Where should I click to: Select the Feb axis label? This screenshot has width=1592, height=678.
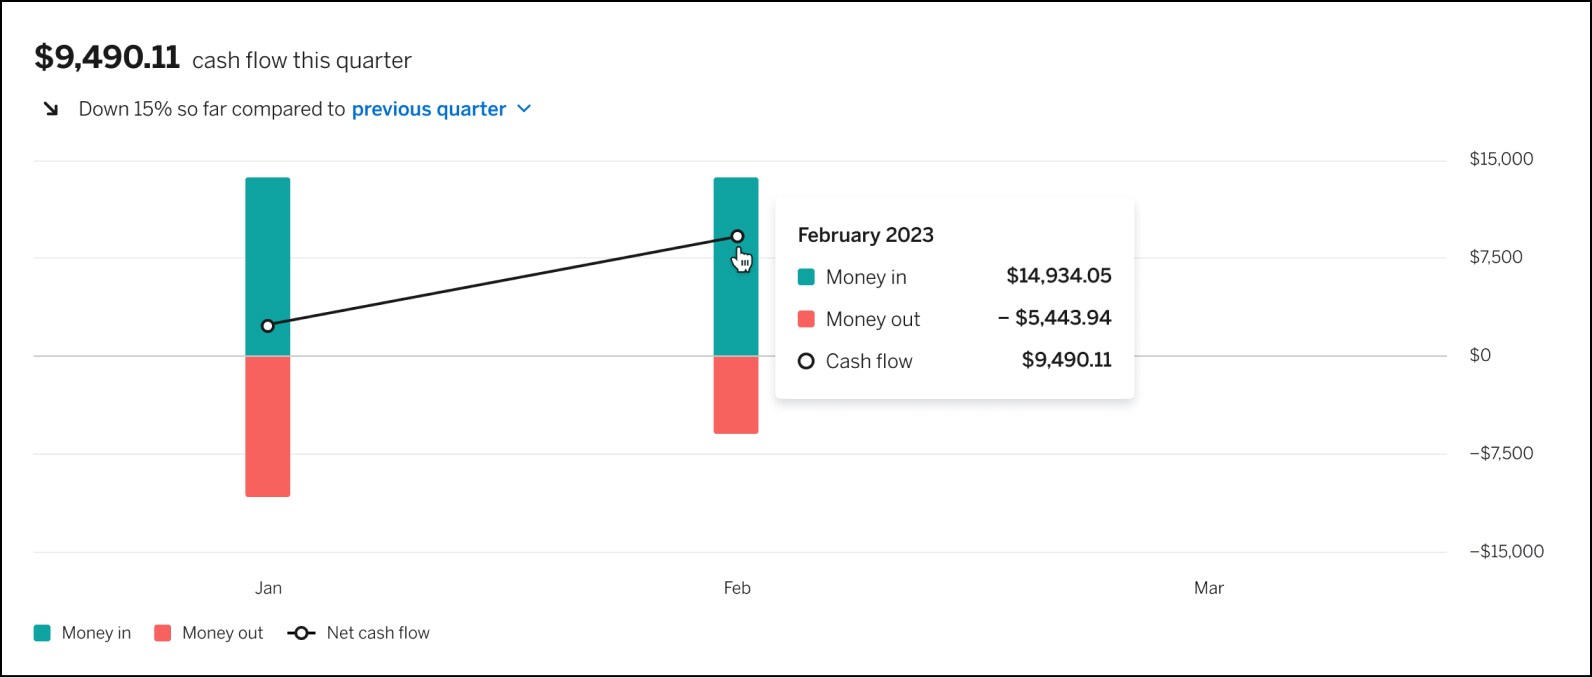tap(737, 588)
